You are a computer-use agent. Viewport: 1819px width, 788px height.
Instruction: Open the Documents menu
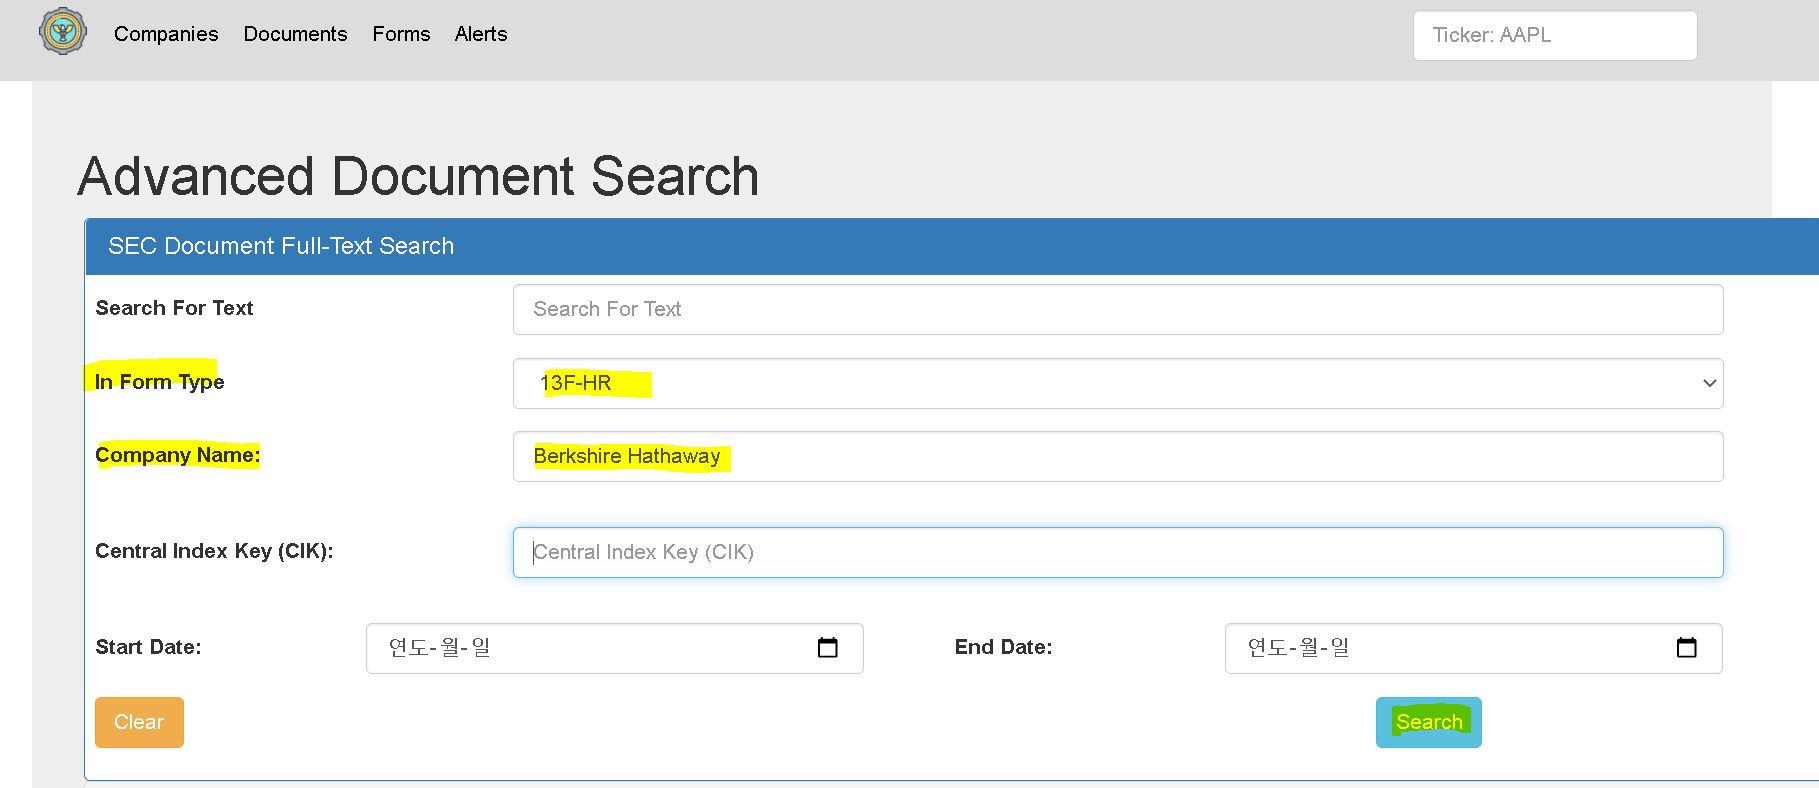(x=295, y=34)
